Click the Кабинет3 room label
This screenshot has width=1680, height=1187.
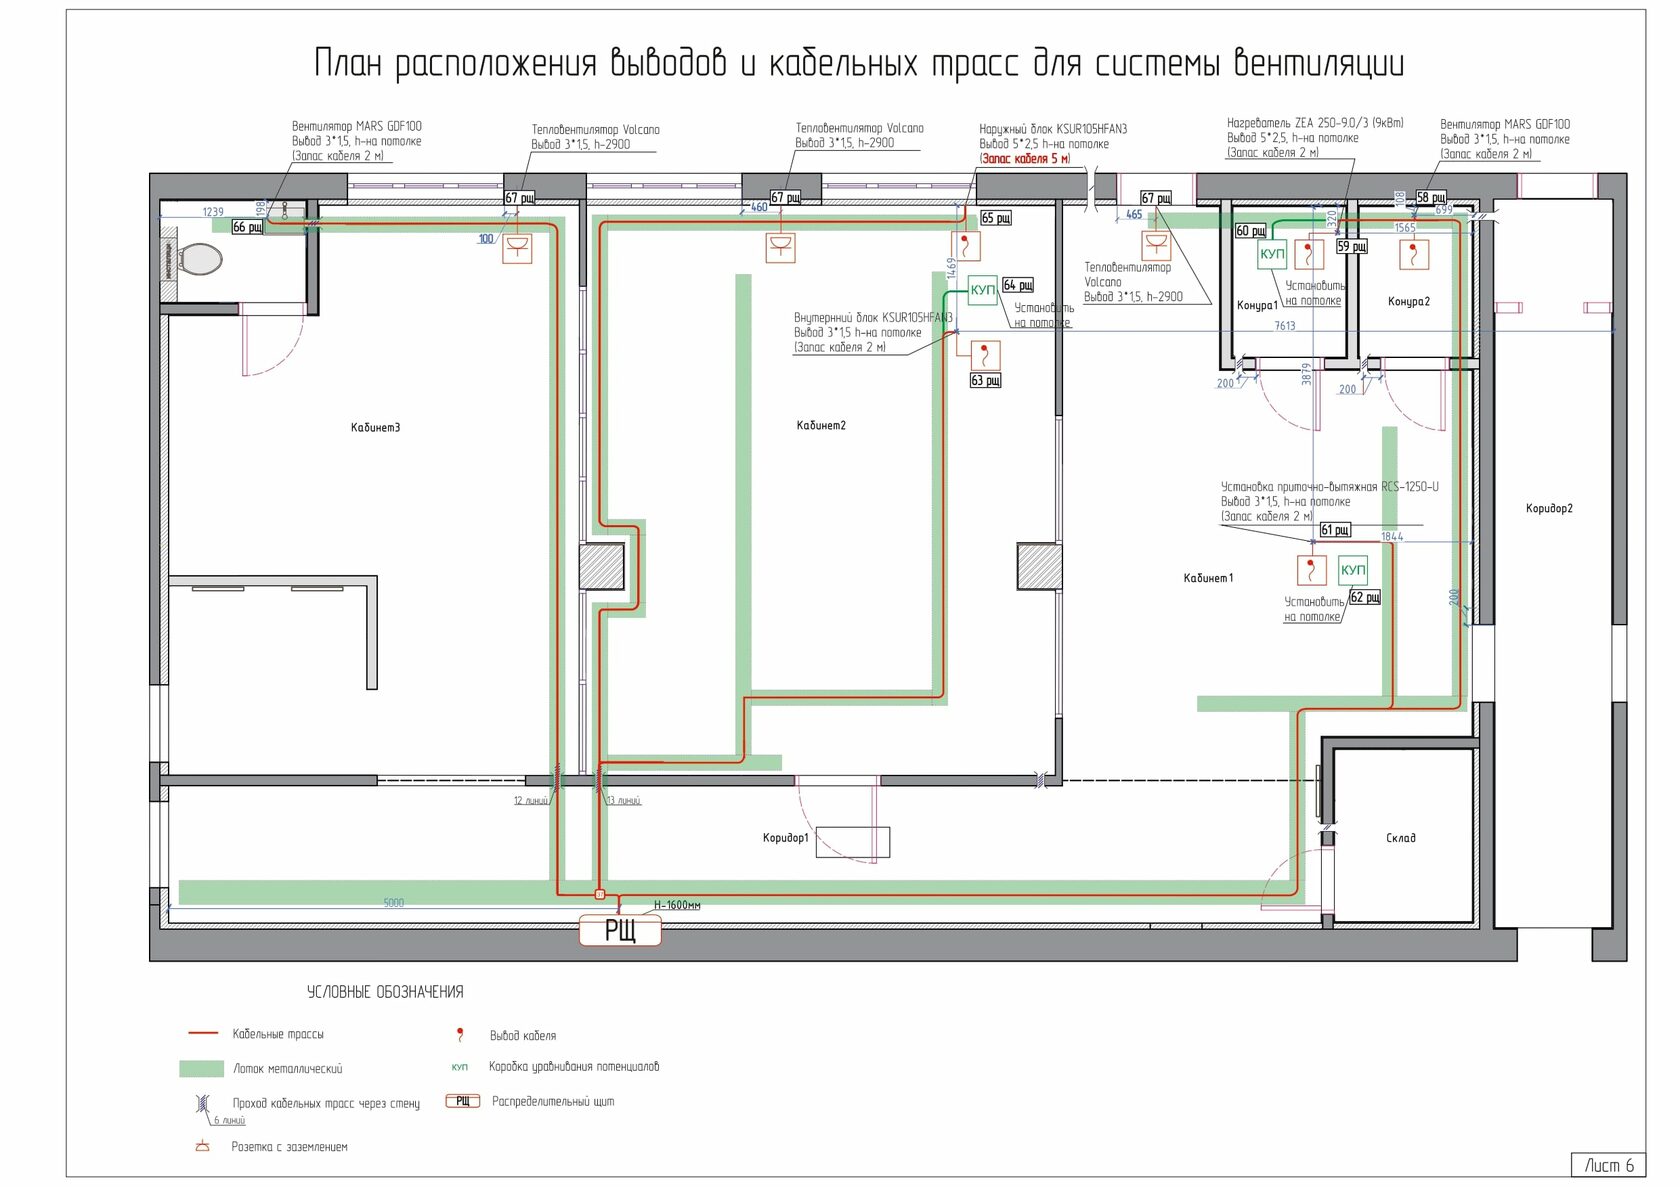(x=375, y=427)
